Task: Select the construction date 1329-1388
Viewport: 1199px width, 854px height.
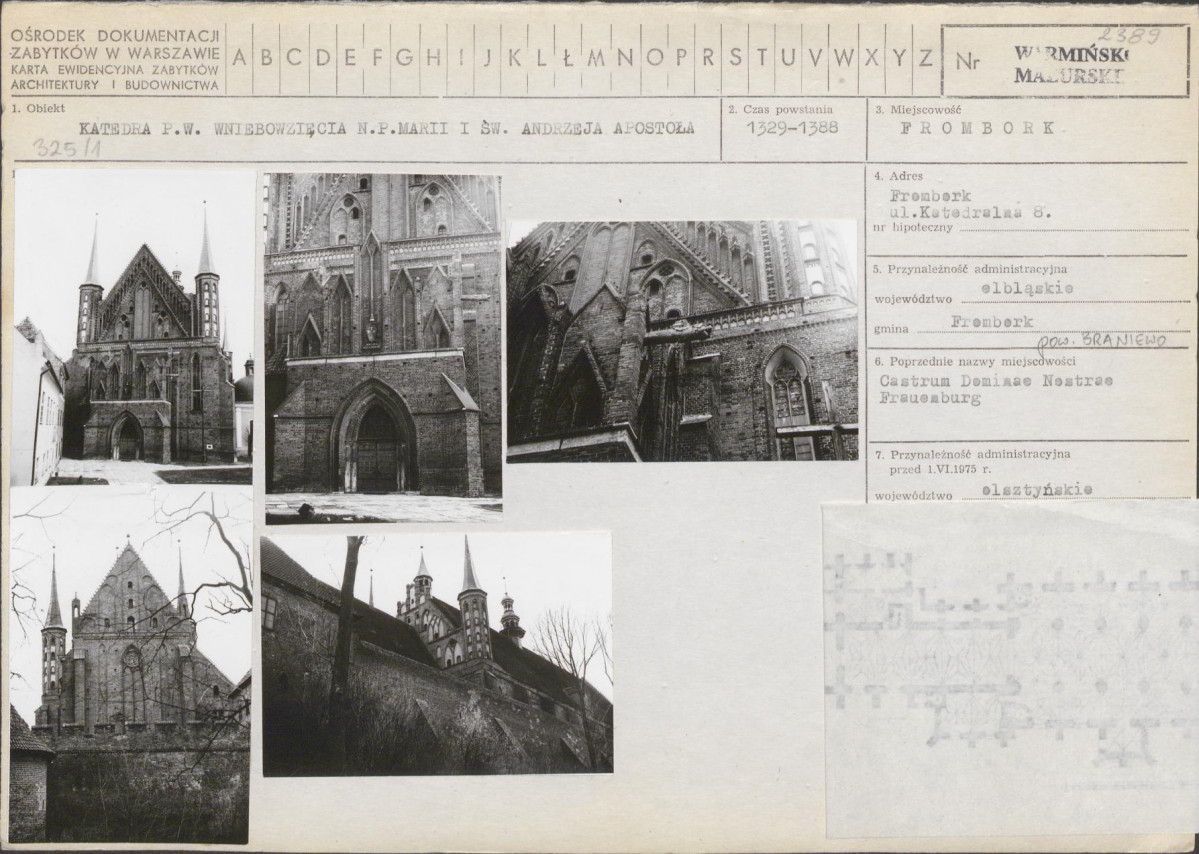Action: (792, 128)
